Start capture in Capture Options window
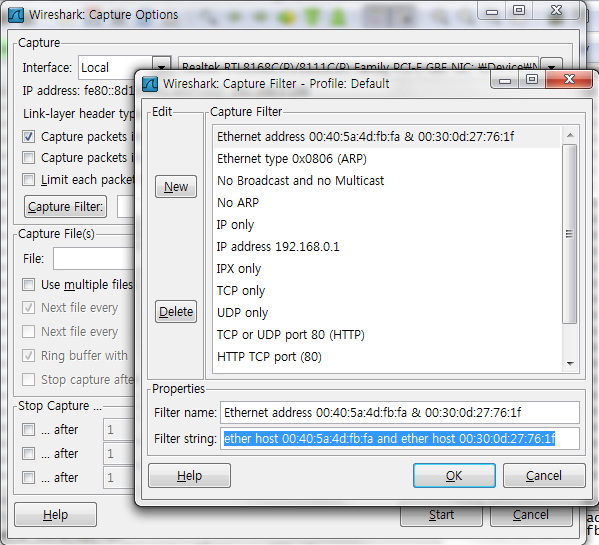The width and height of the screenshot is (599, 545). click(x=441, y=515)
